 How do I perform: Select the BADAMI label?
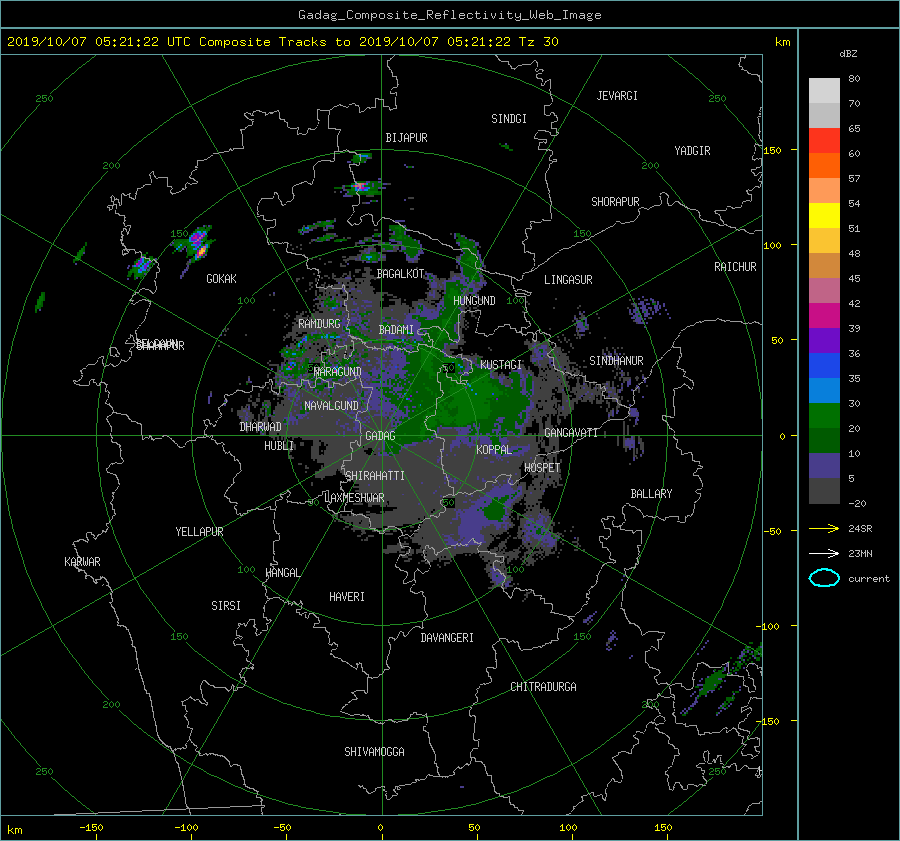point(396,330)
